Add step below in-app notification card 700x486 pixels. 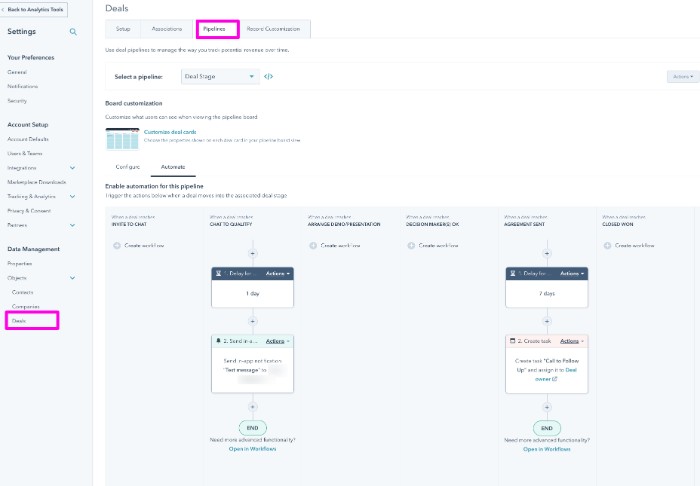(253, 407)
